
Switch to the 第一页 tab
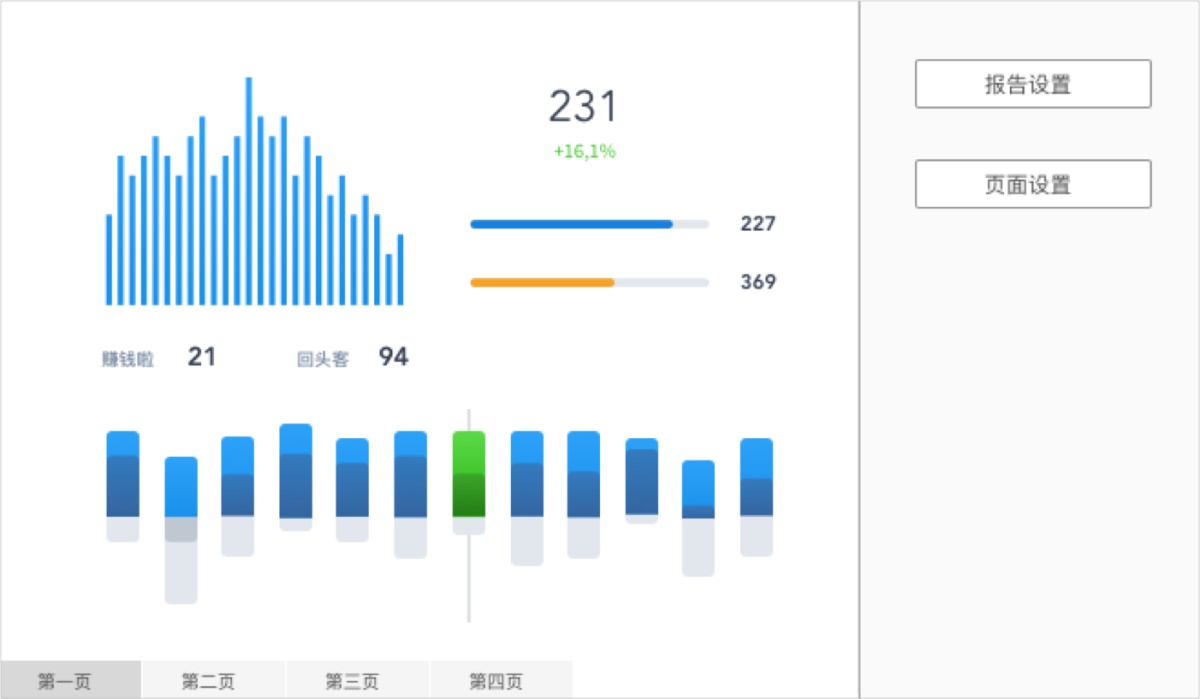point(71,680)
